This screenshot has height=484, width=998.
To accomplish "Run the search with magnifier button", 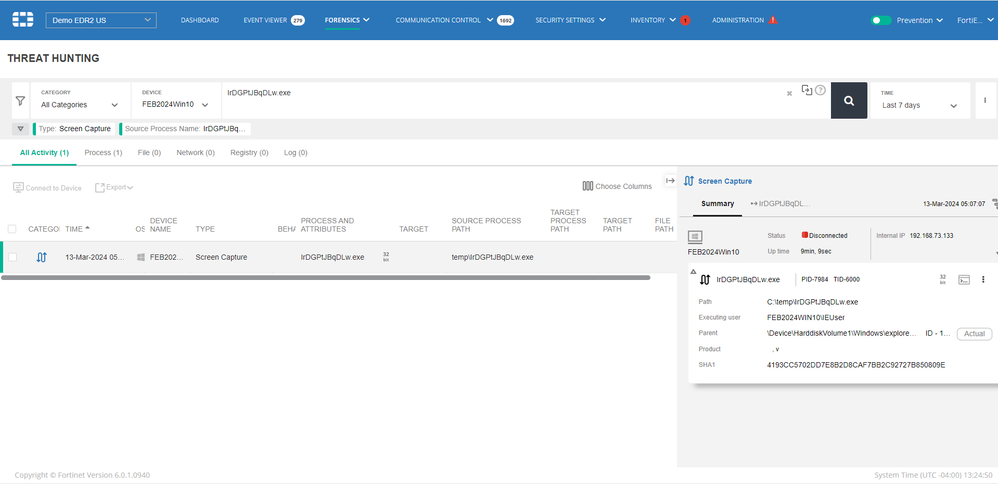I will coord(848,101).
